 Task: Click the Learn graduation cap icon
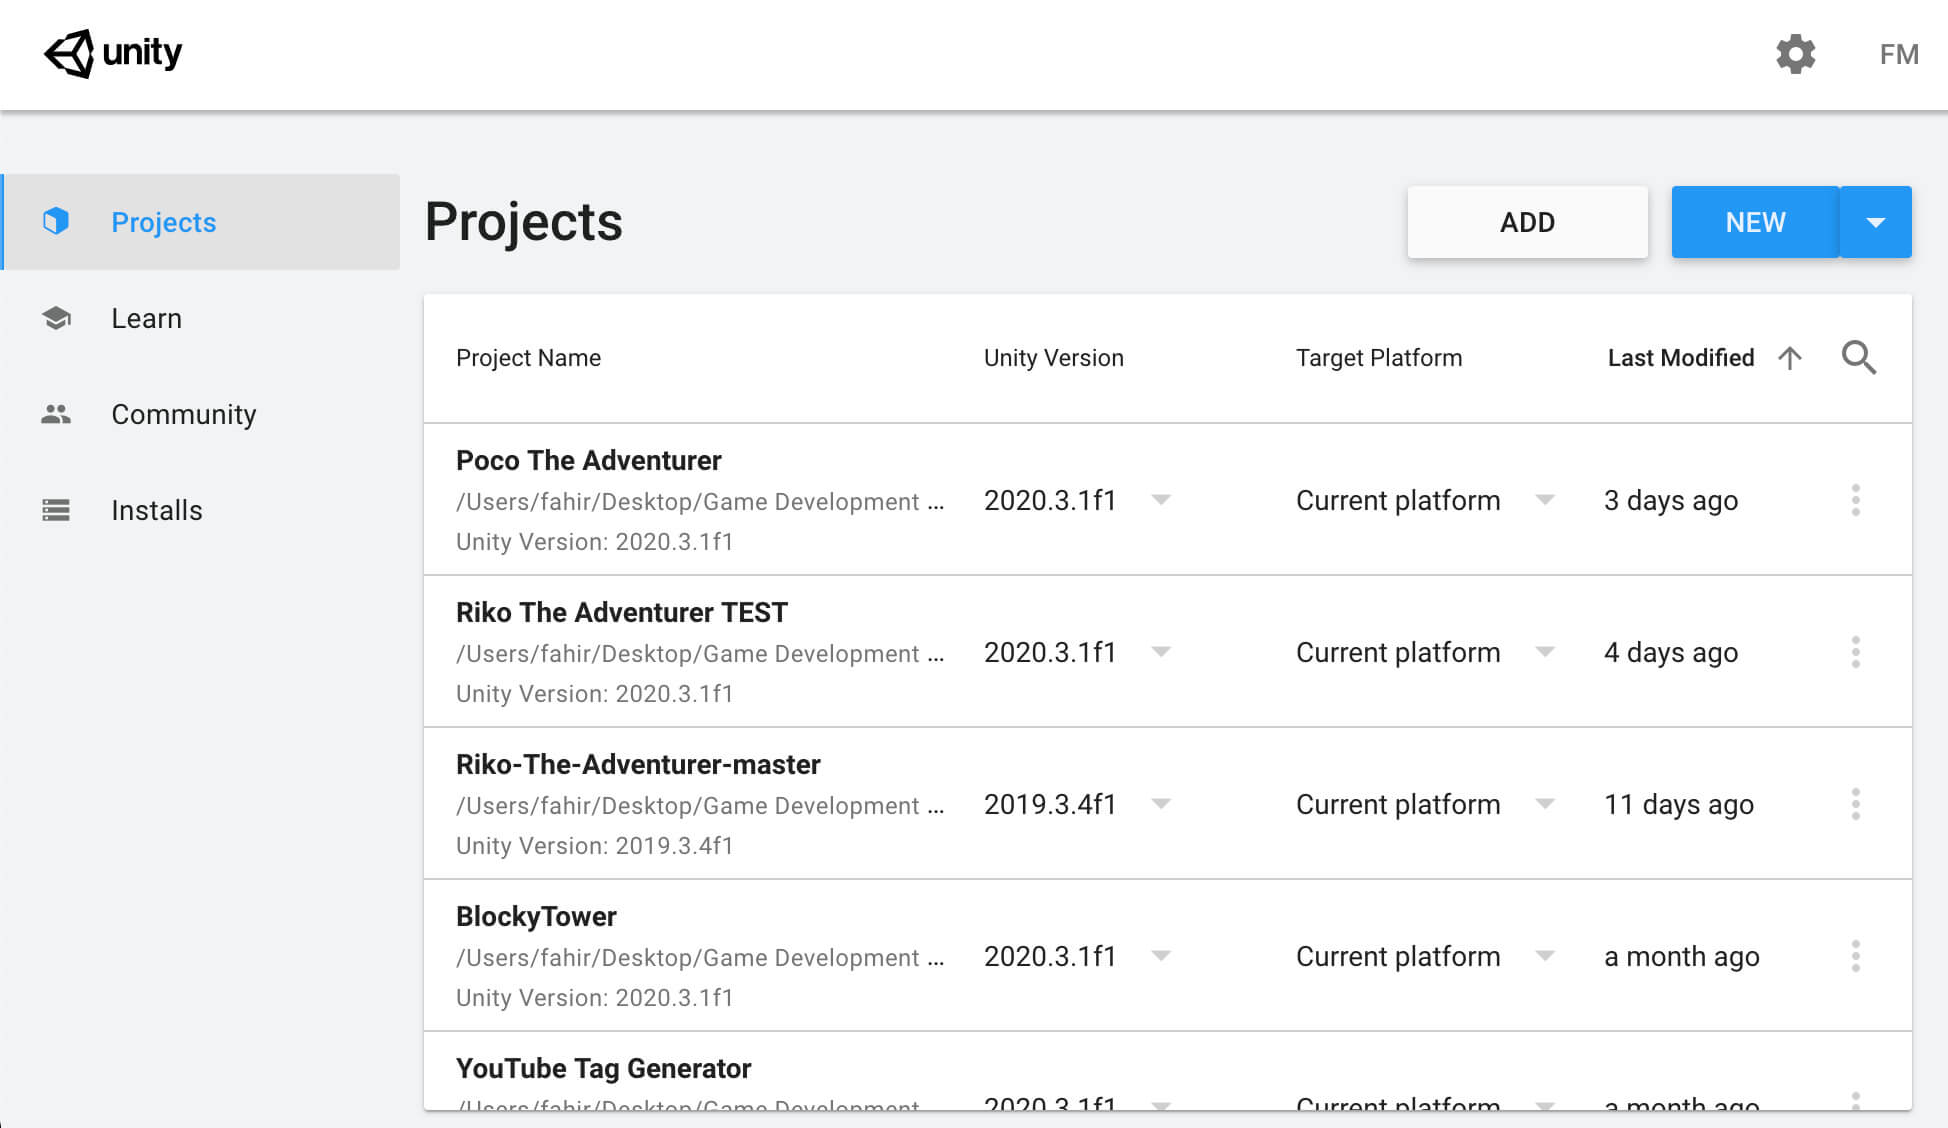pyautogui.click(x=56, y=318)
